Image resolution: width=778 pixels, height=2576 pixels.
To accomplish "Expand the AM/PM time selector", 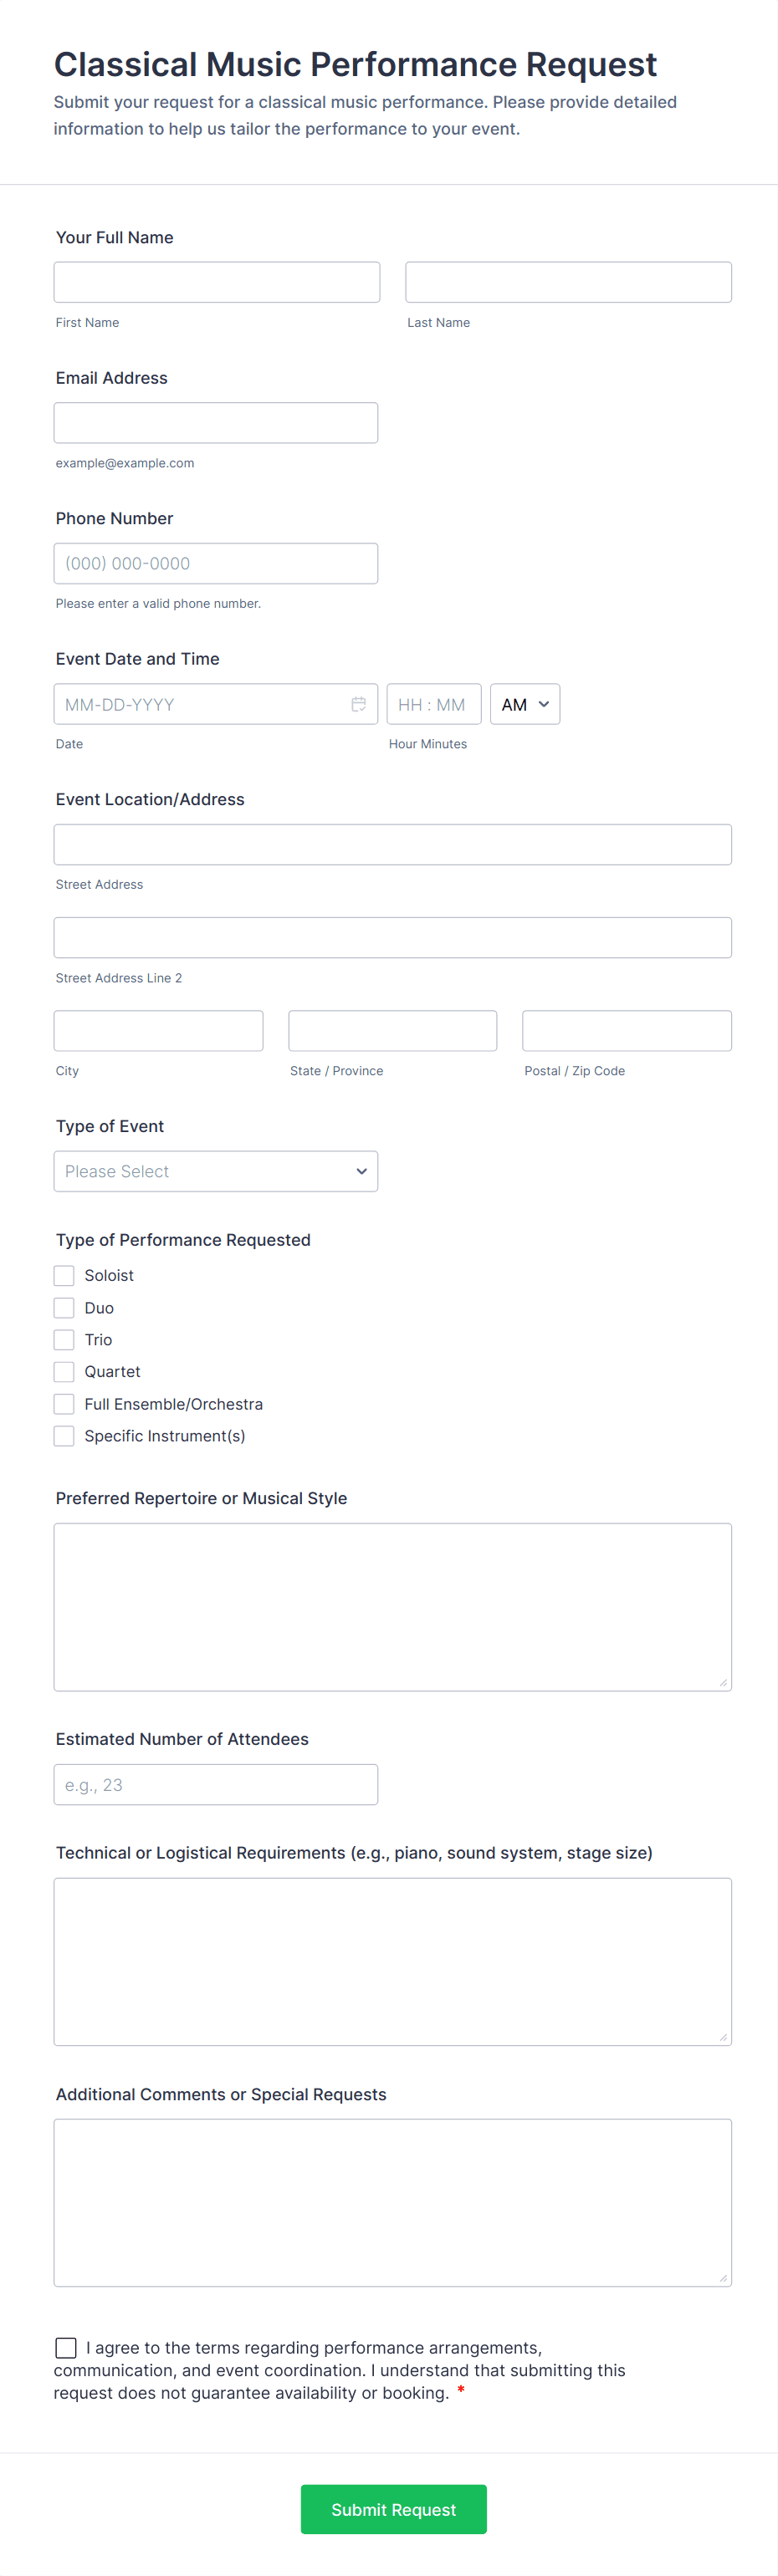I will tap(524, 704).
